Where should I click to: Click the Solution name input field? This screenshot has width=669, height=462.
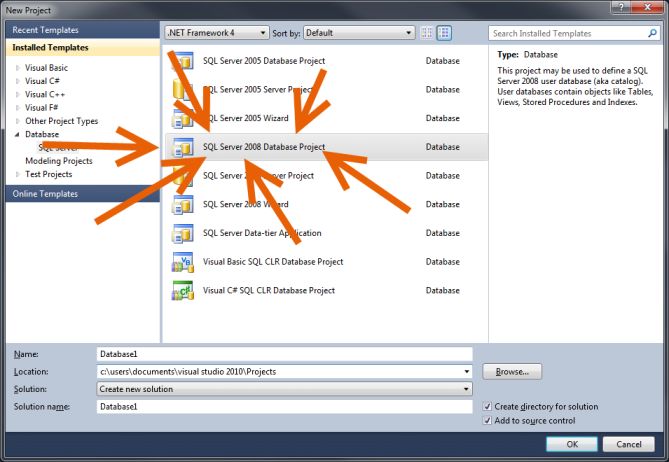285,407
